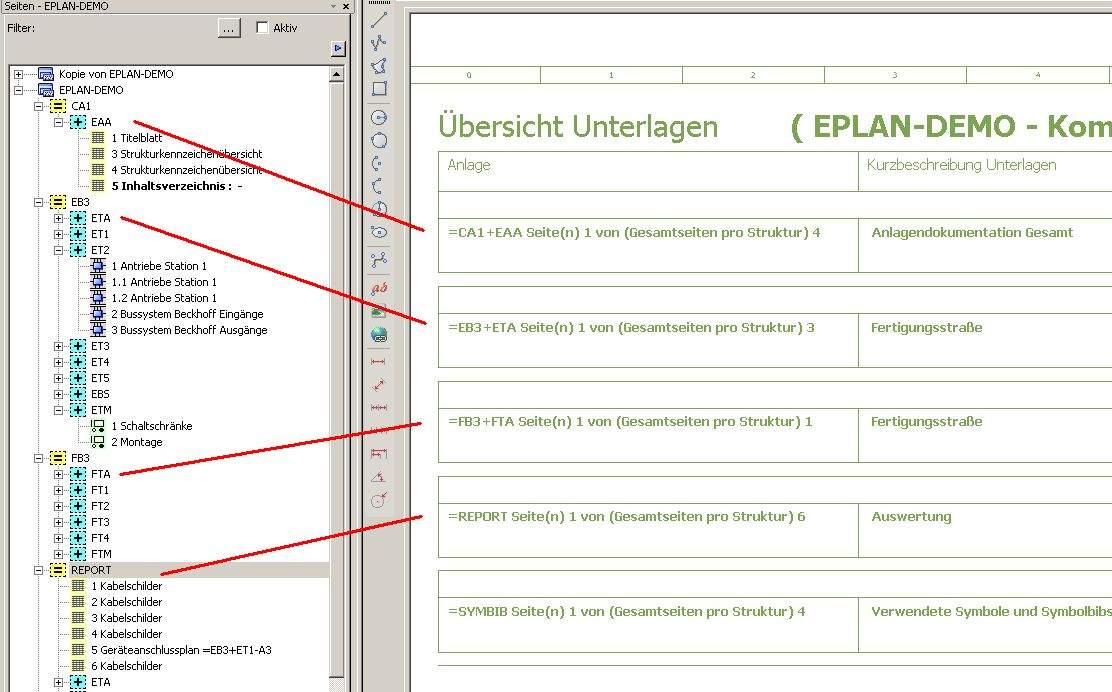
Task: Select the Aligned dimension tool
Action: (x=379, y=385)
